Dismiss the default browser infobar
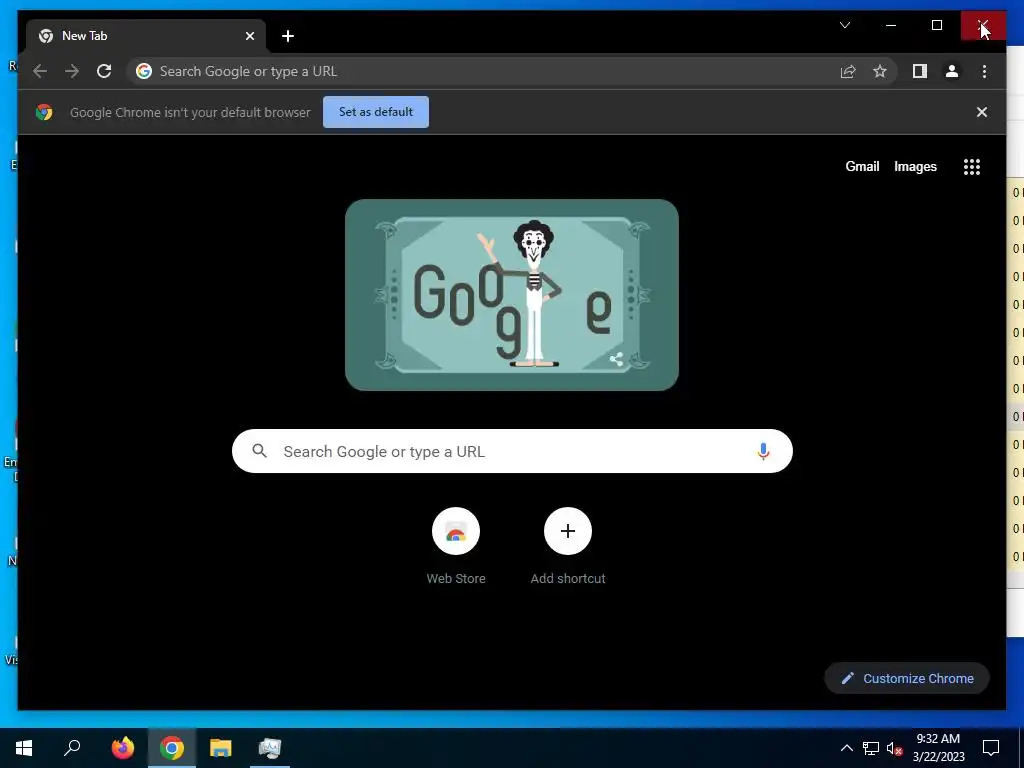 coord(982,112)
